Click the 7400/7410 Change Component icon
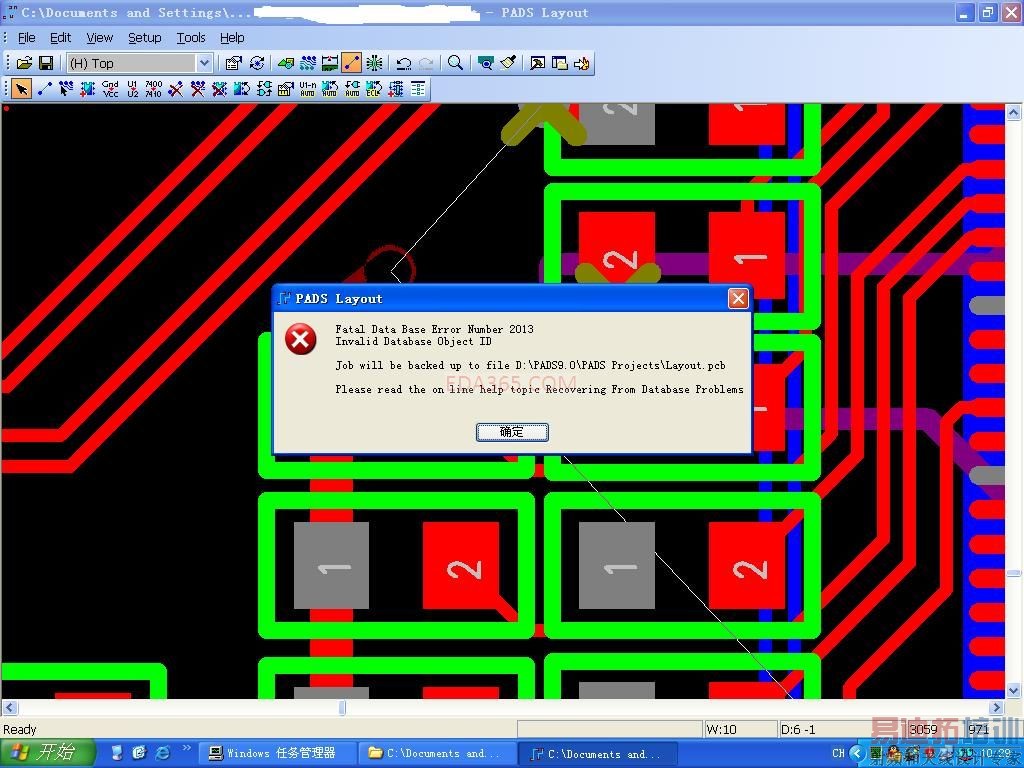1024x768 pixels. [x=153, y=89]
